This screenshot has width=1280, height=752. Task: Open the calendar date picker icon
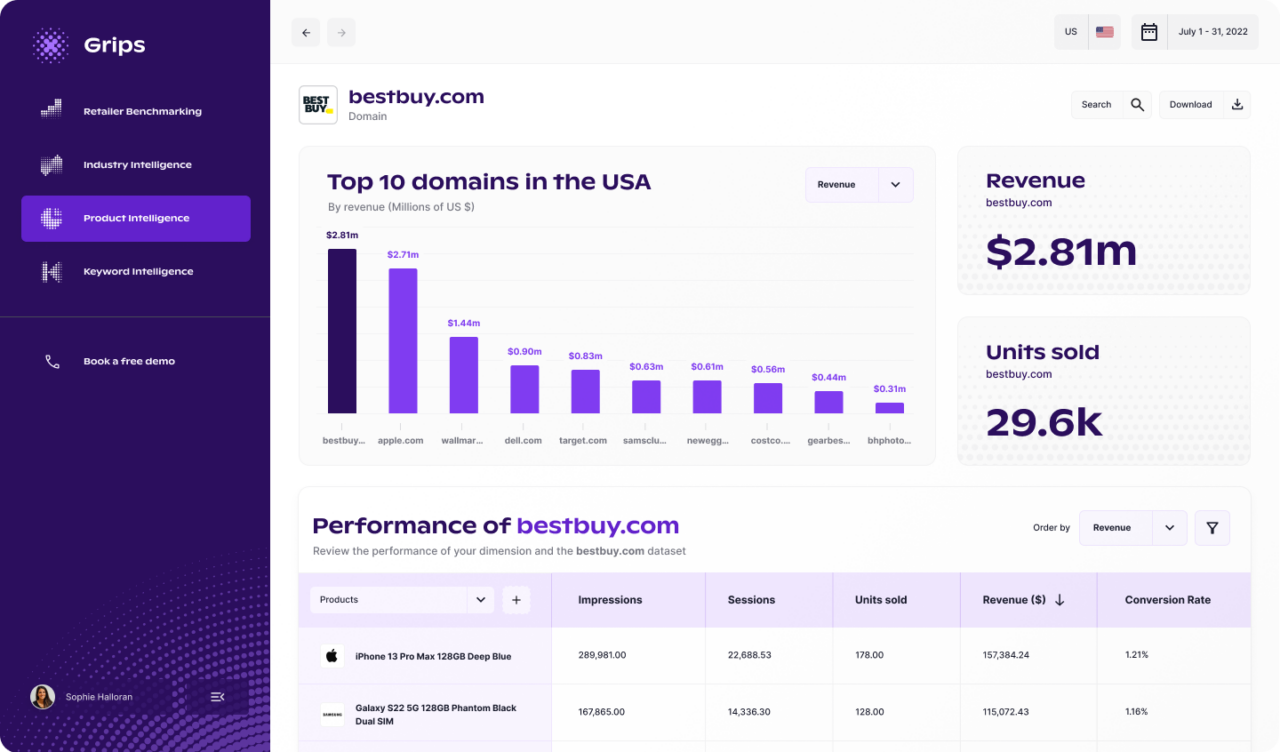coord(1149,32)
